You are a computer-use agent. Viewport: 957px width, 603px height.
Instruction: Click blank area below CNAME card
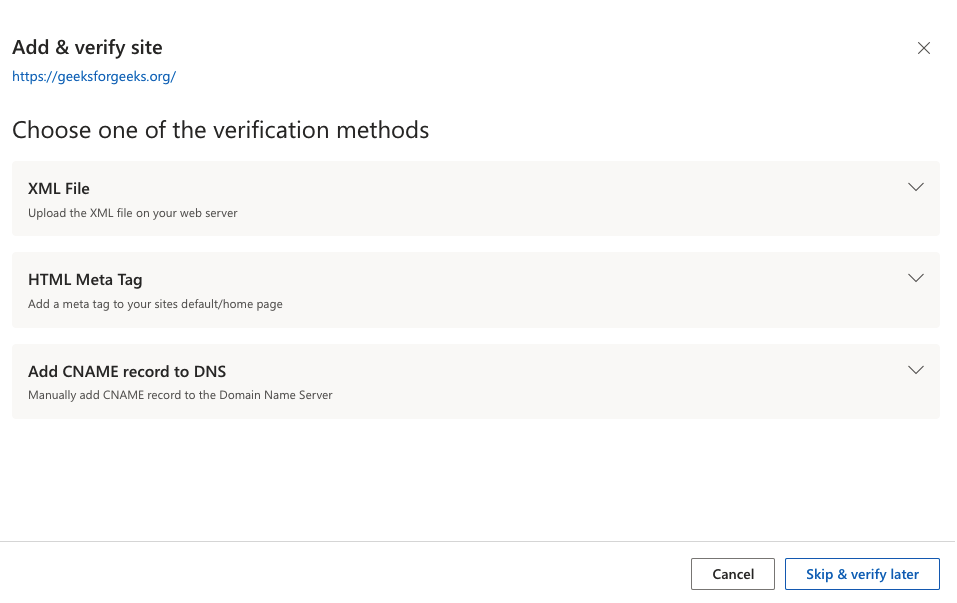click(x=475, y=480)
